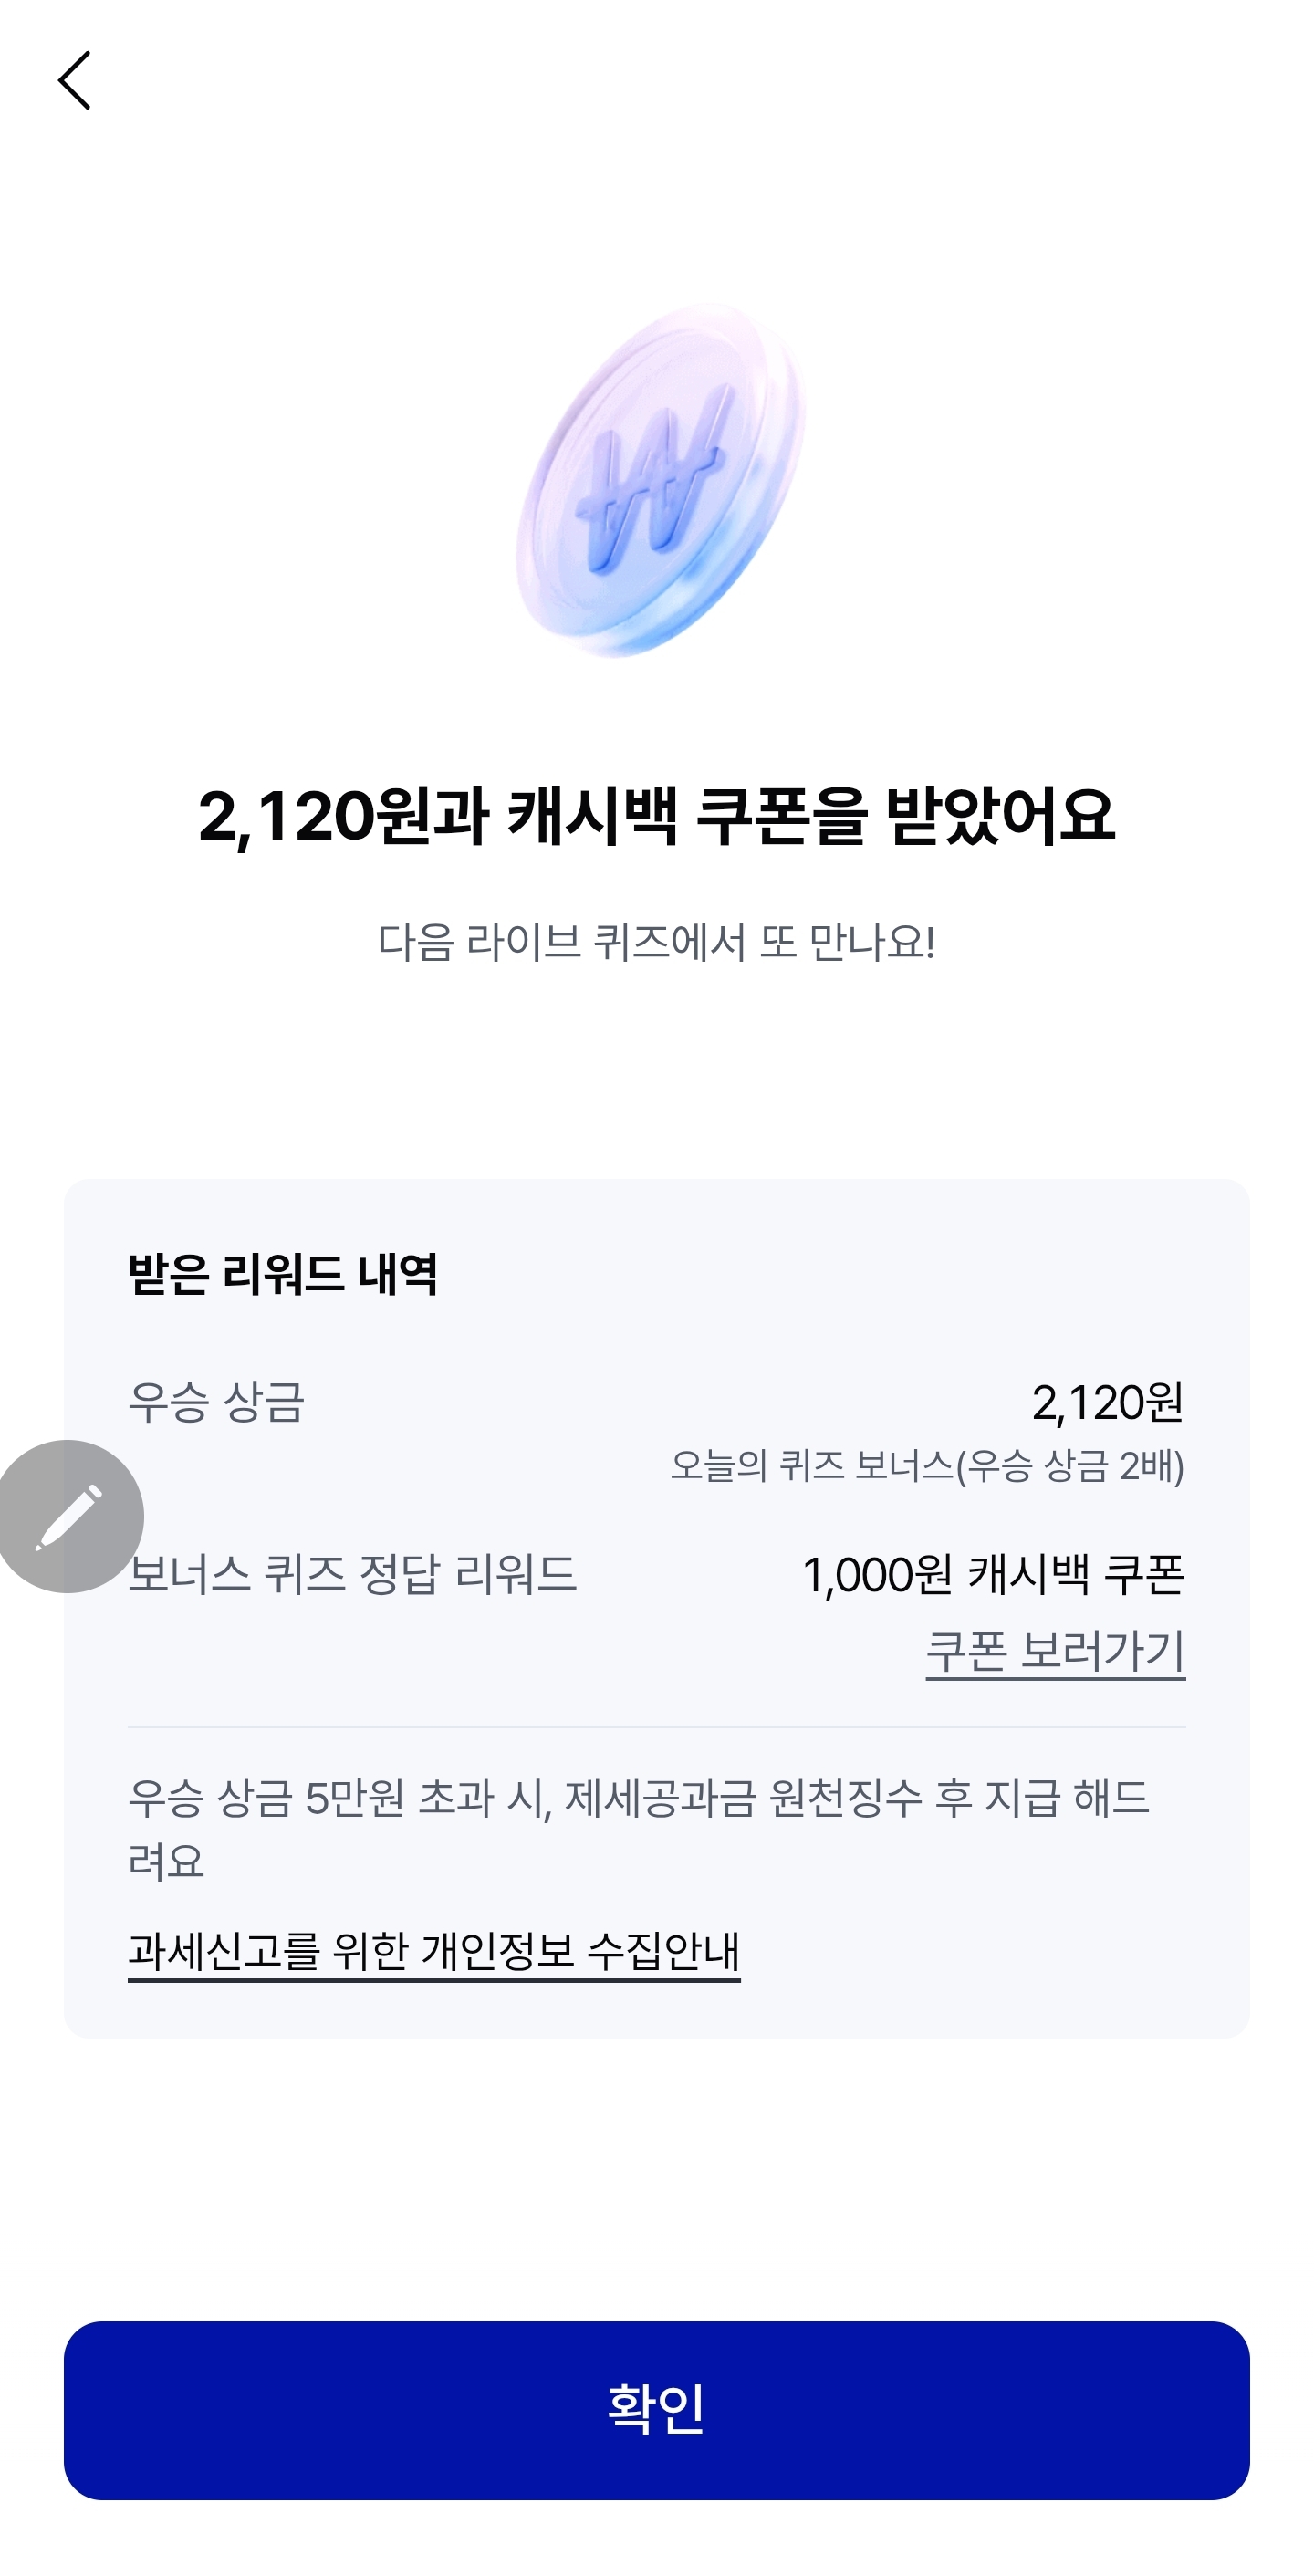
Task: Tap the 보너스 퀴즈 정답 리워드 label
Action: click(x=352, y=1574)
